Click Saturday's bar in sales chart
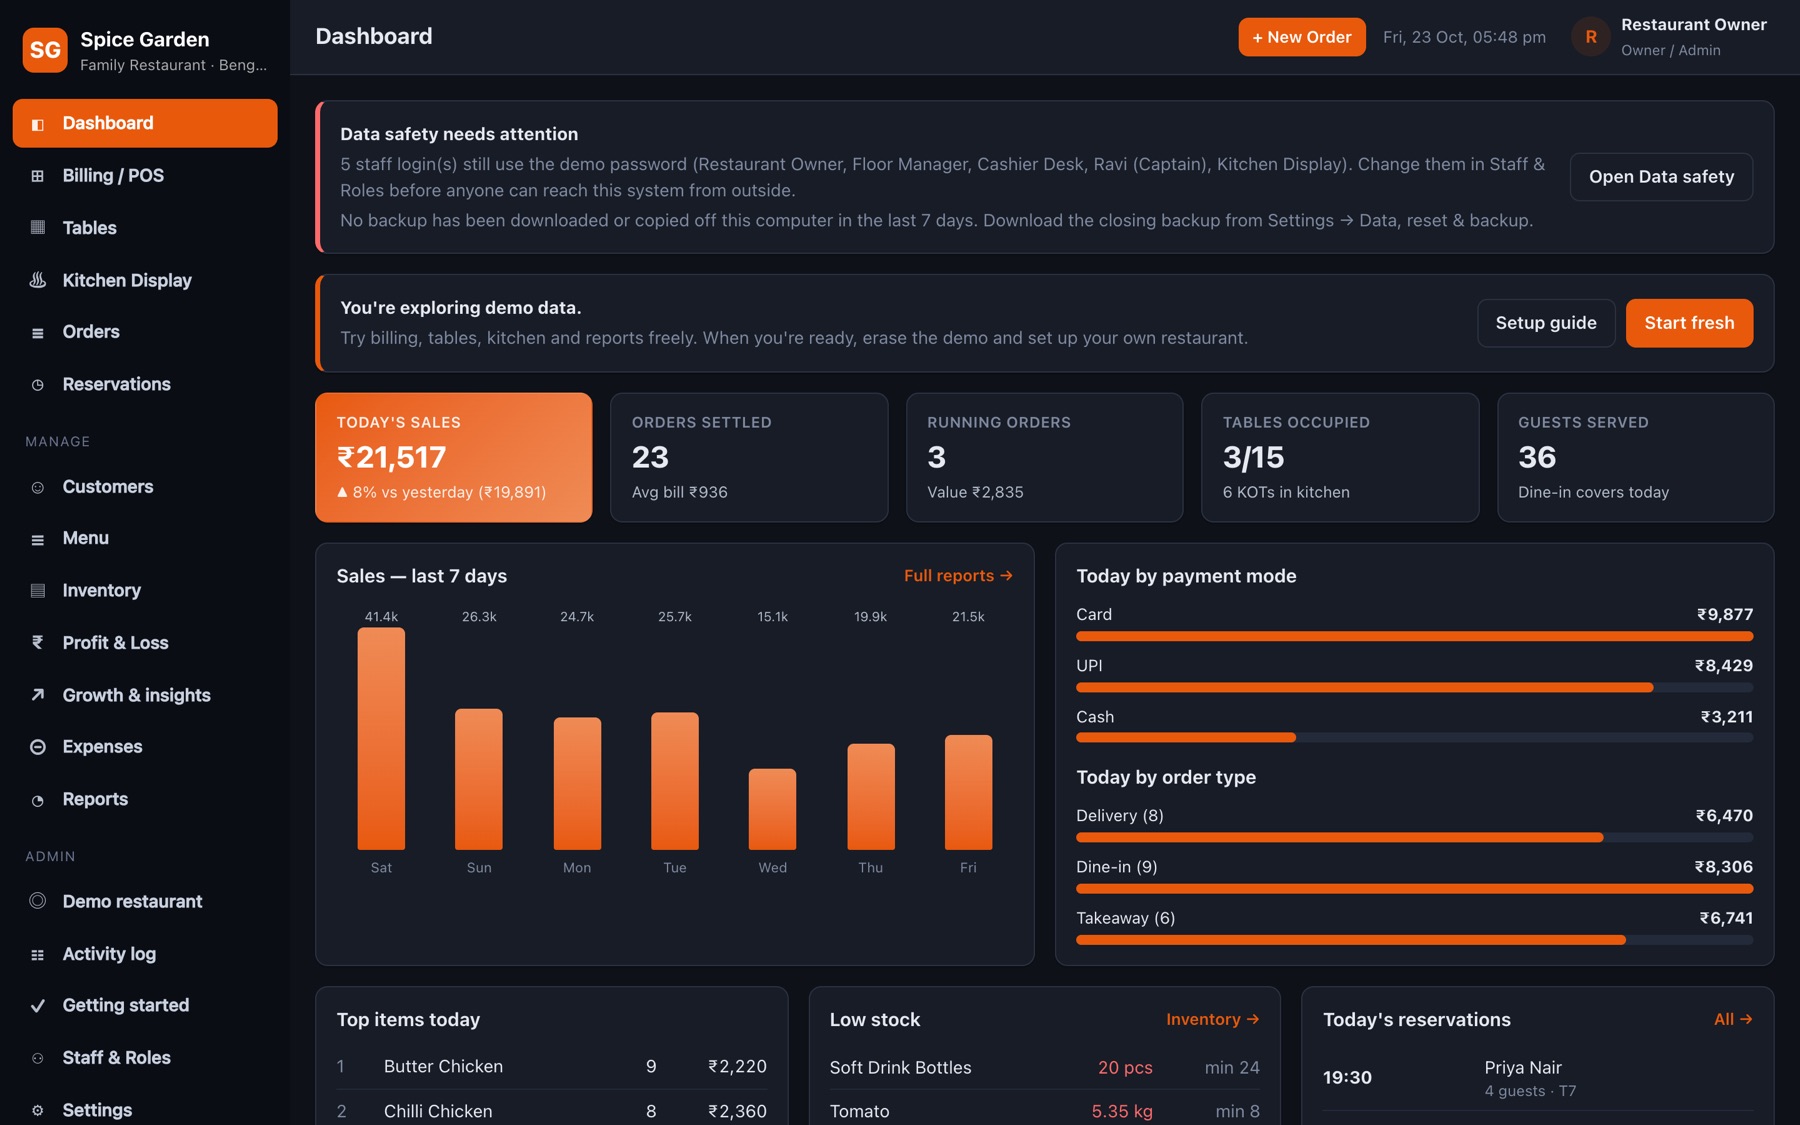Viewport: 1800px width, 1125px height. 381,739
